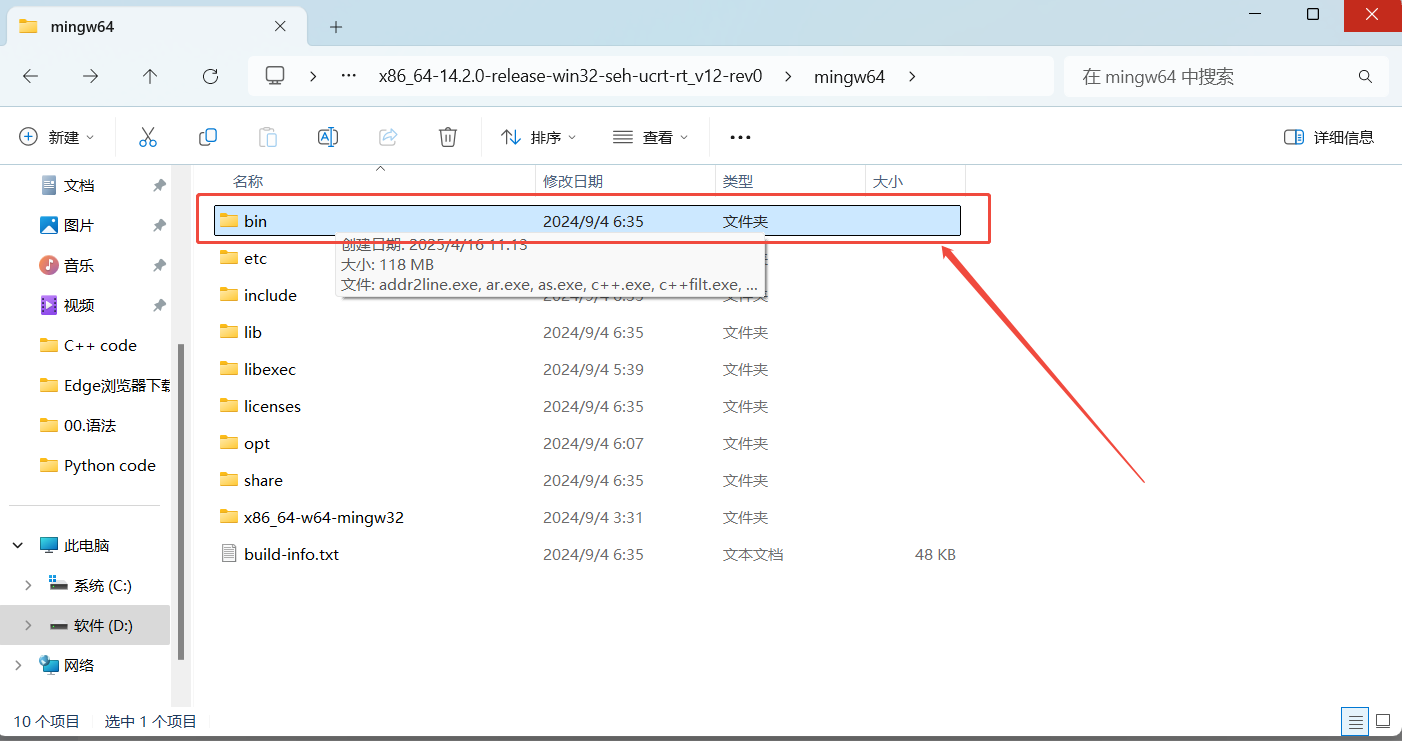
Task: Open the New item button
Action: (57, 137)
